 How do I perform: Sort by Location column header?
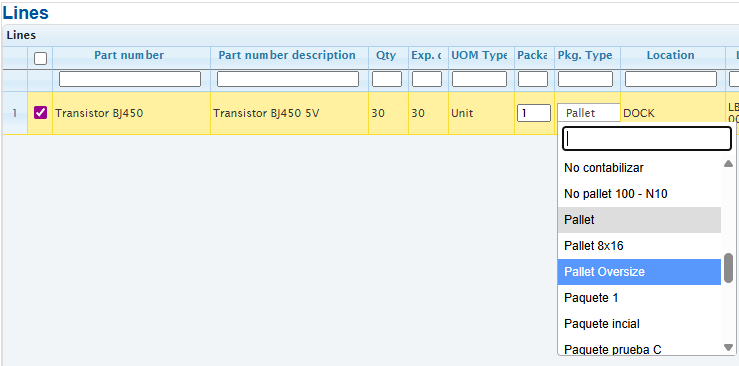[x=671, y=56]
